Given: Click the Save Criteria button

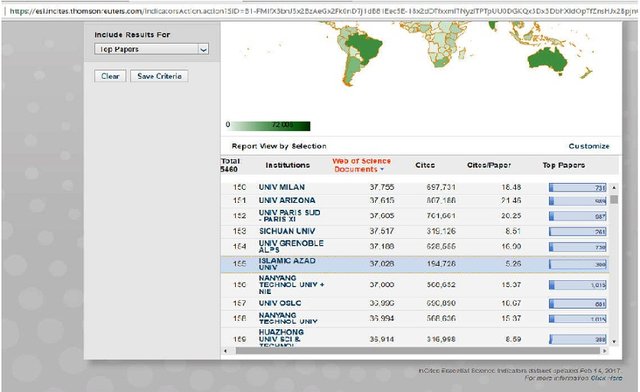Looking at the screenshot, I should (159, 76).
